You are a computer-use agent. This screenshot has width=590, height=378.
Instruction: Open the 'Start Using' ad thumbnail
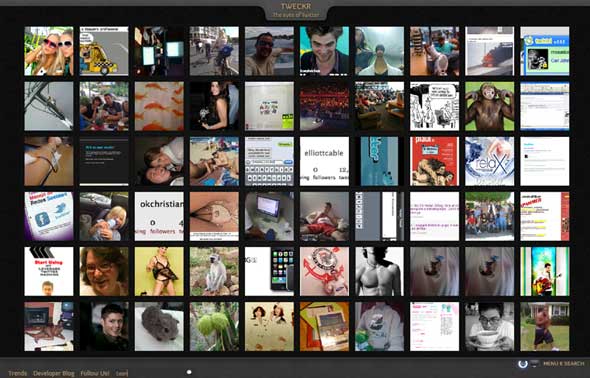click(x=49, y=272)
